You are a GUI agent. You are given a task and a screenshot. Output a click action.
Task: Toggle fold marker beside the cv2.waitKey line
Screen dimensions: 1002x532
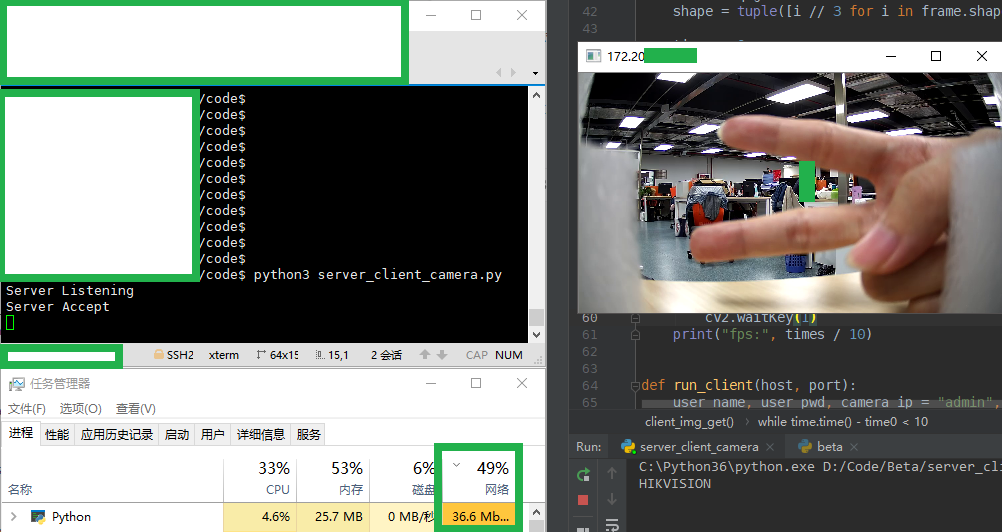click(635, 318)
